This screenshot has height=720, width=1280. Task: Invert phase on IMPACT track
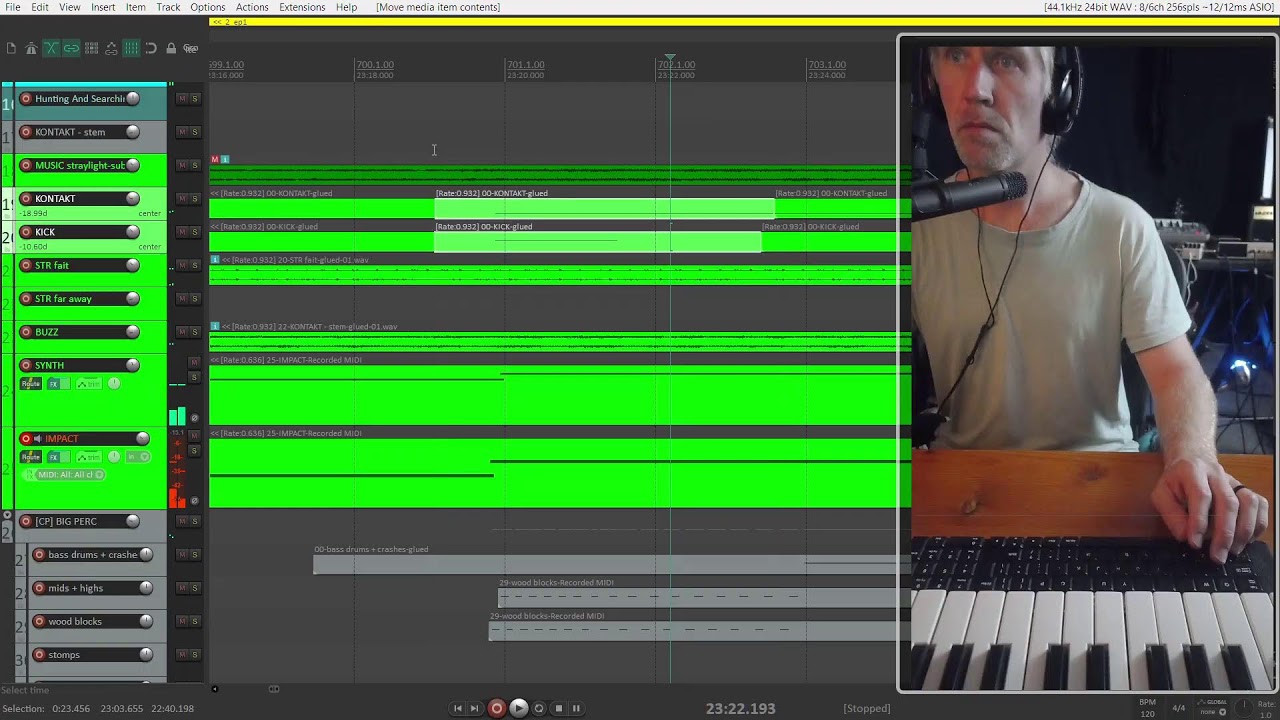pyautogui.click(x=194, y=501)
